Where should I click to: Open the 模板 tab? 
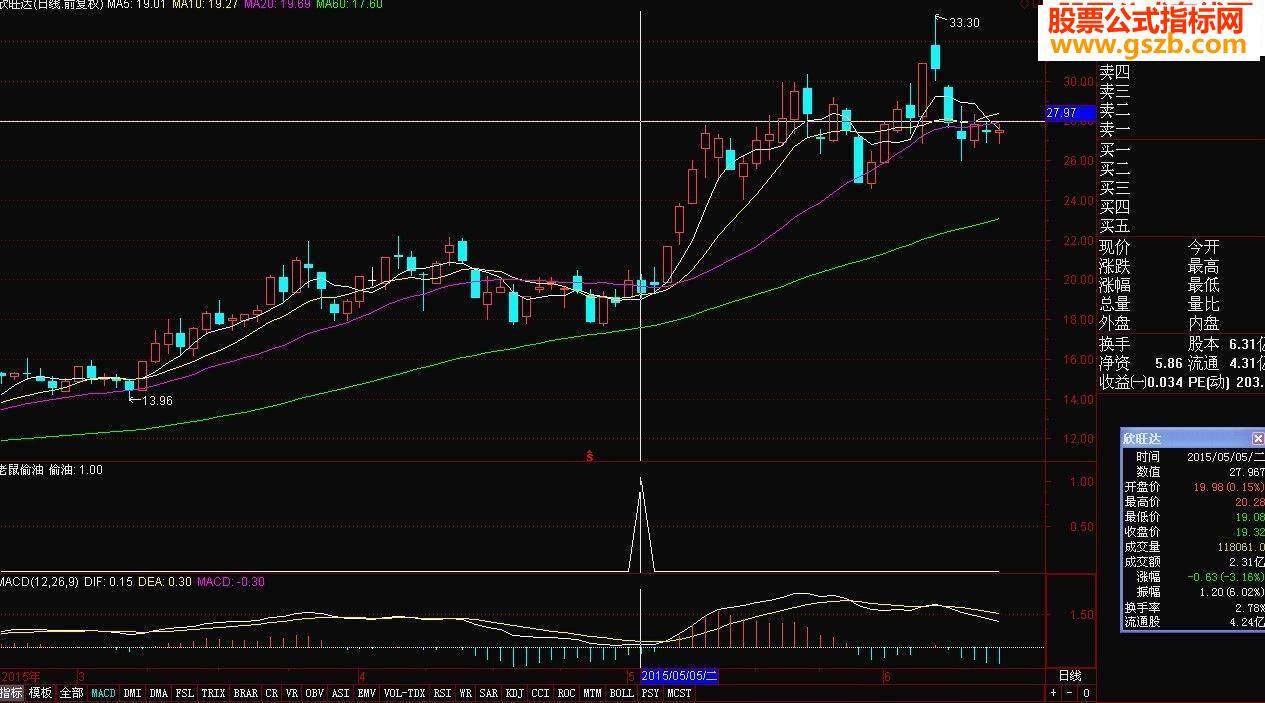click(x=41, y=693)
